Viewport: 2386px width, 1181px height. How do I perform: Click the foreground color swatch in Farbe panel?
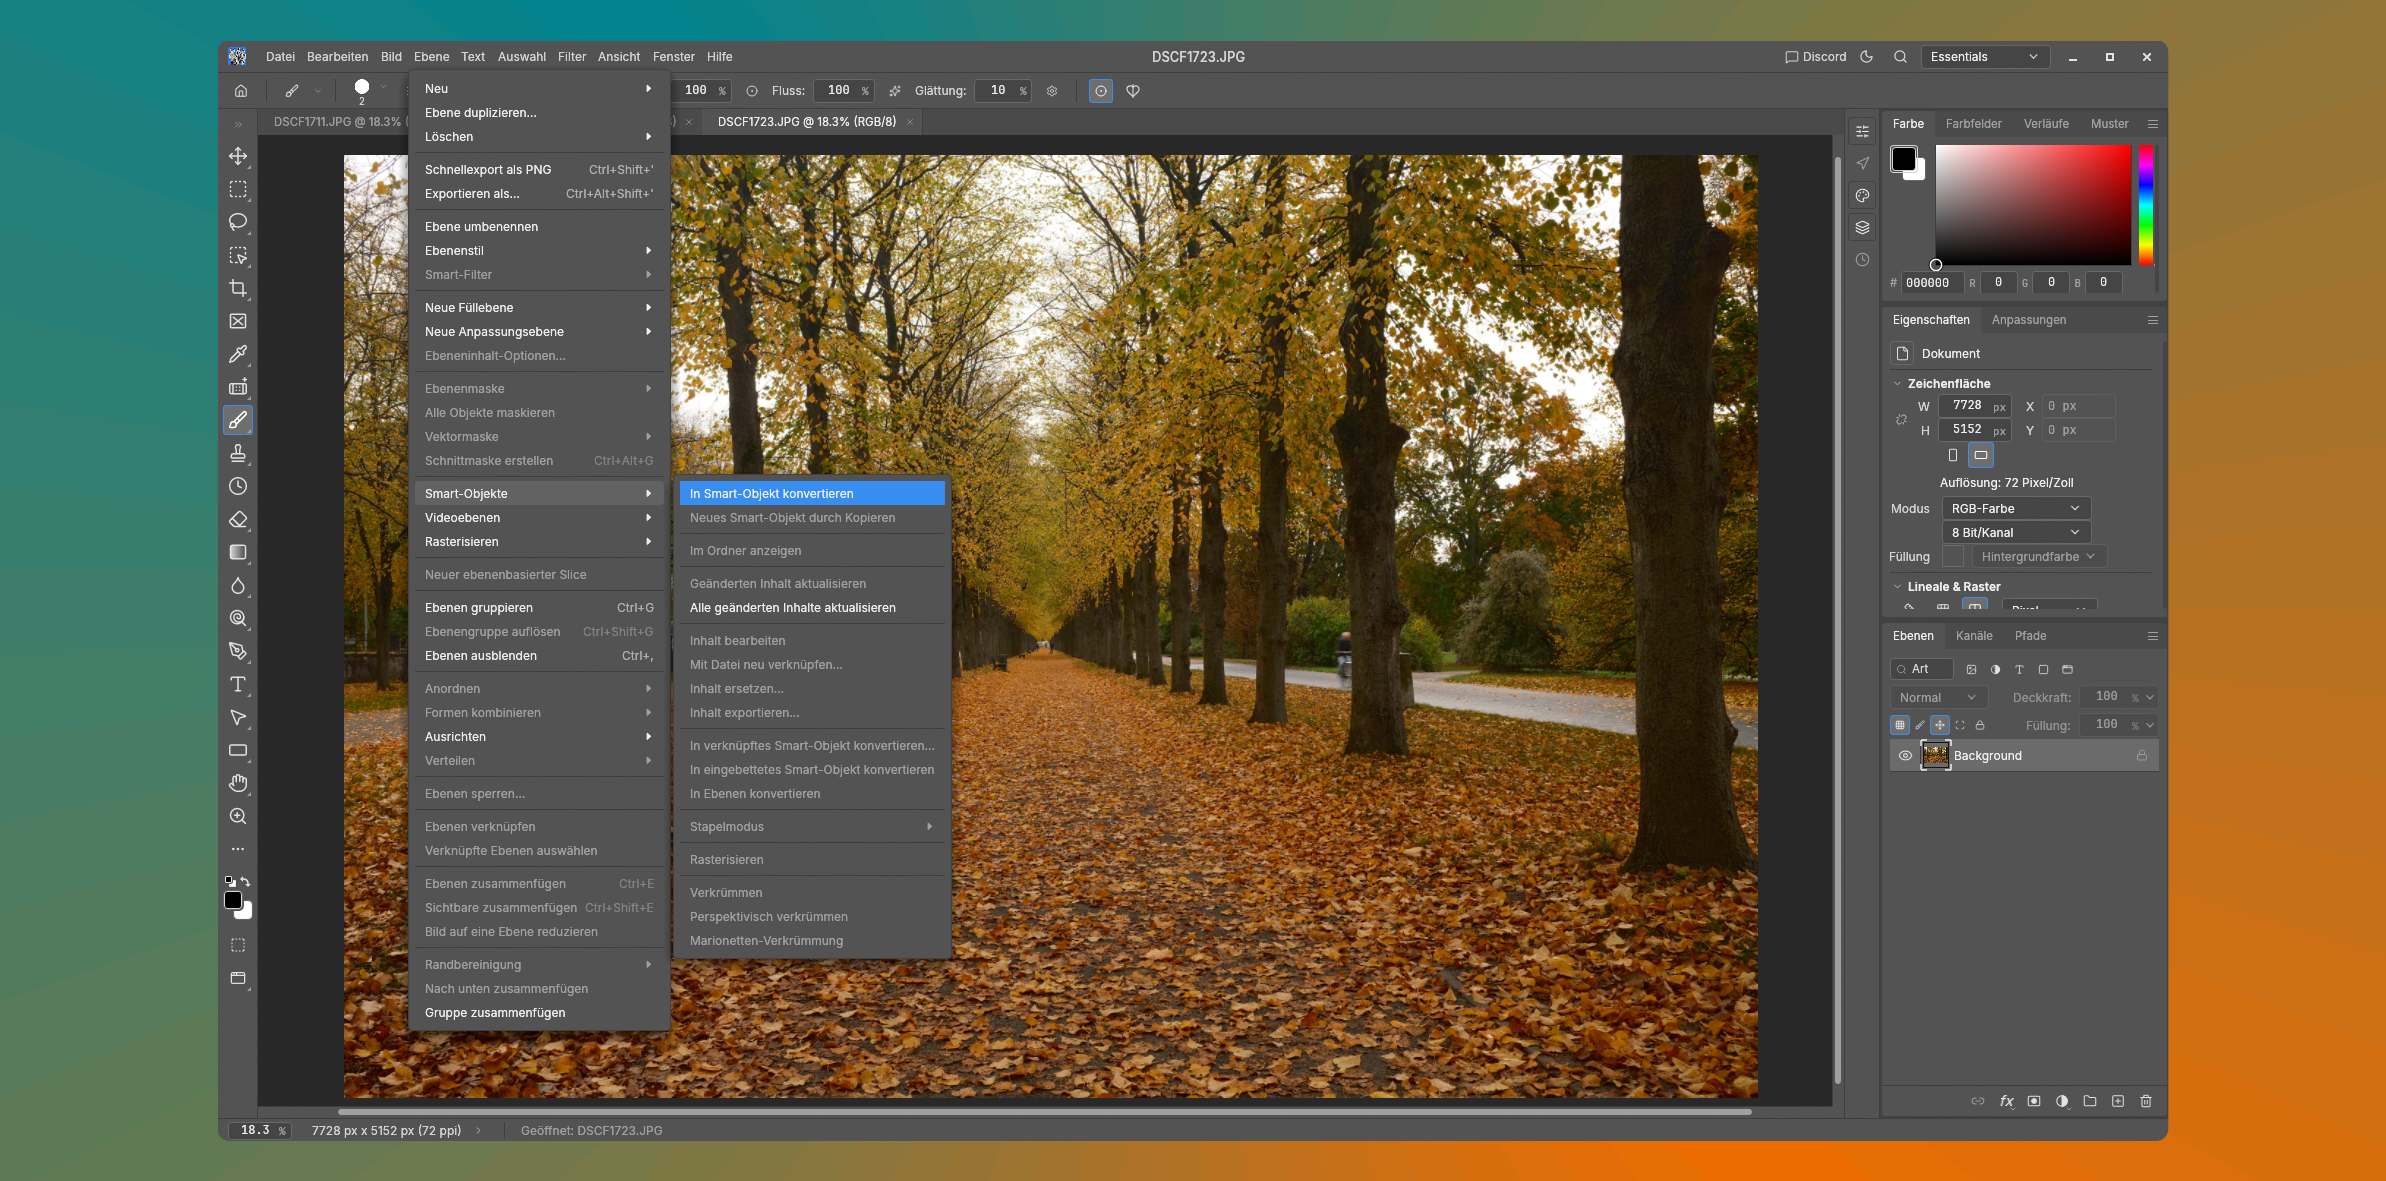(x=1904, y=159)
